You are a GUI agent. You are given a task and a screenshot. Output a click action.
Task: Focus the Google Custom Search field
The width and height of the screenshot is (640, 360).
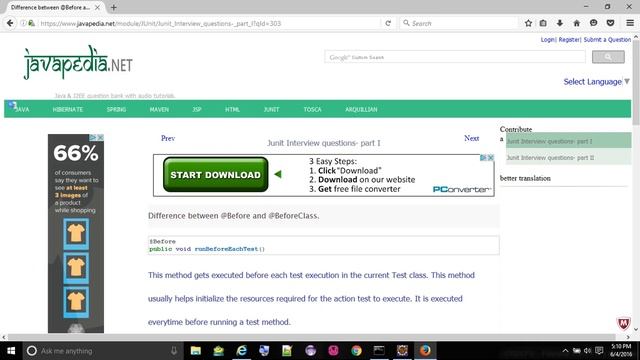pos(455,57)
